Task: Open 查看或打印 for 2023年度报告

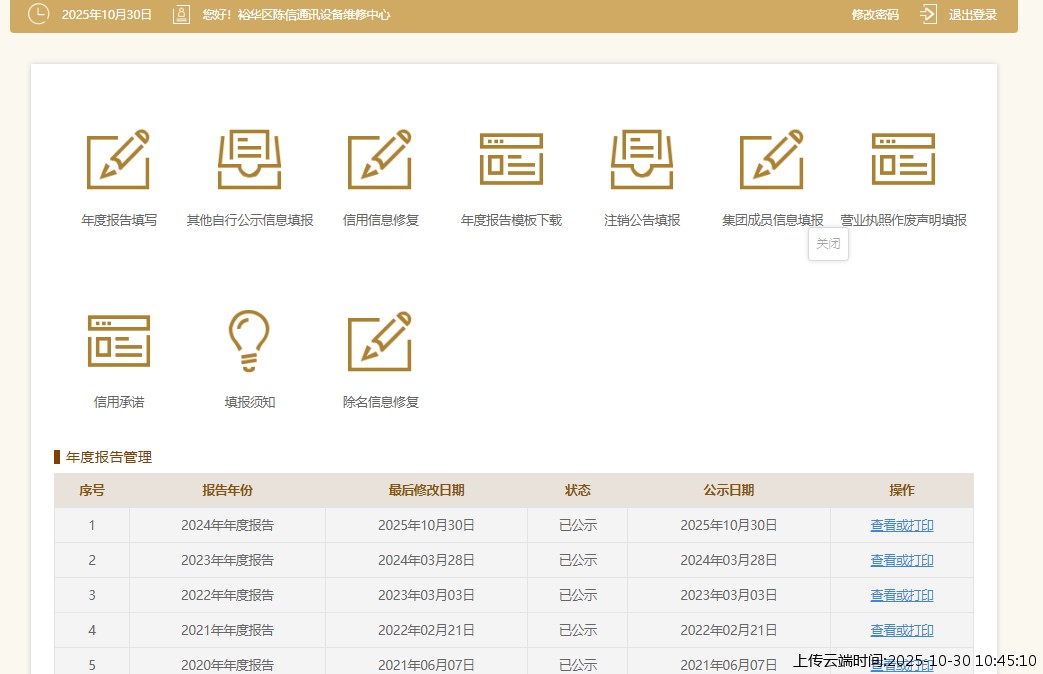Action: (x=901, y=560)
